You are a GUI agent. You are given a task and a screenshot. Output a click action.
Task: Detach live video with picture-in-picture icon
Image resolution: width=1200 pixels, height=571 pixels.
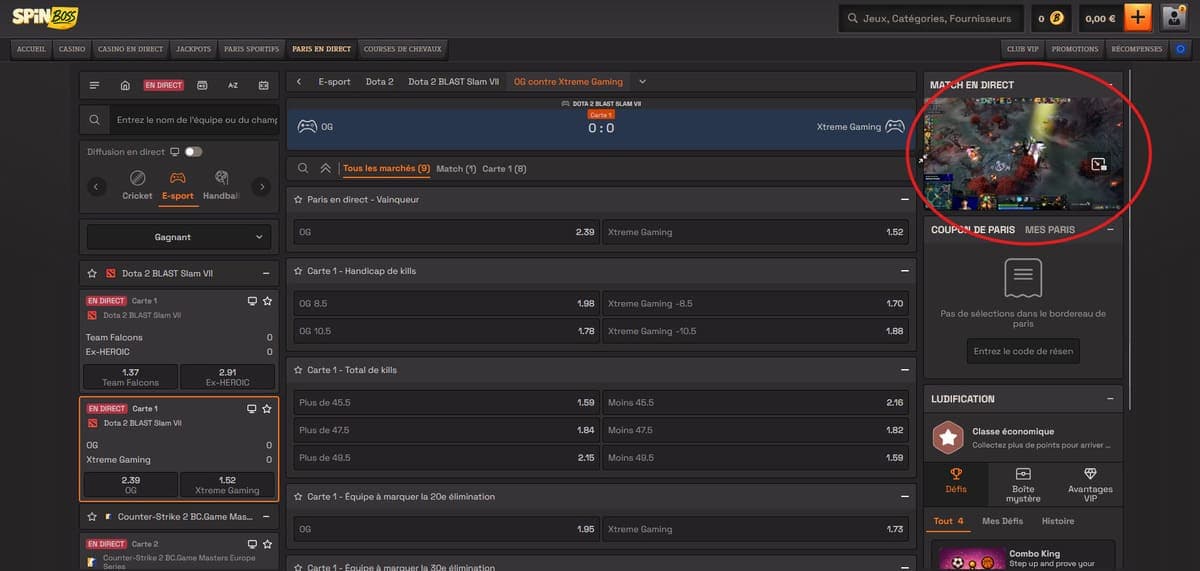[x=1098, y=164]
